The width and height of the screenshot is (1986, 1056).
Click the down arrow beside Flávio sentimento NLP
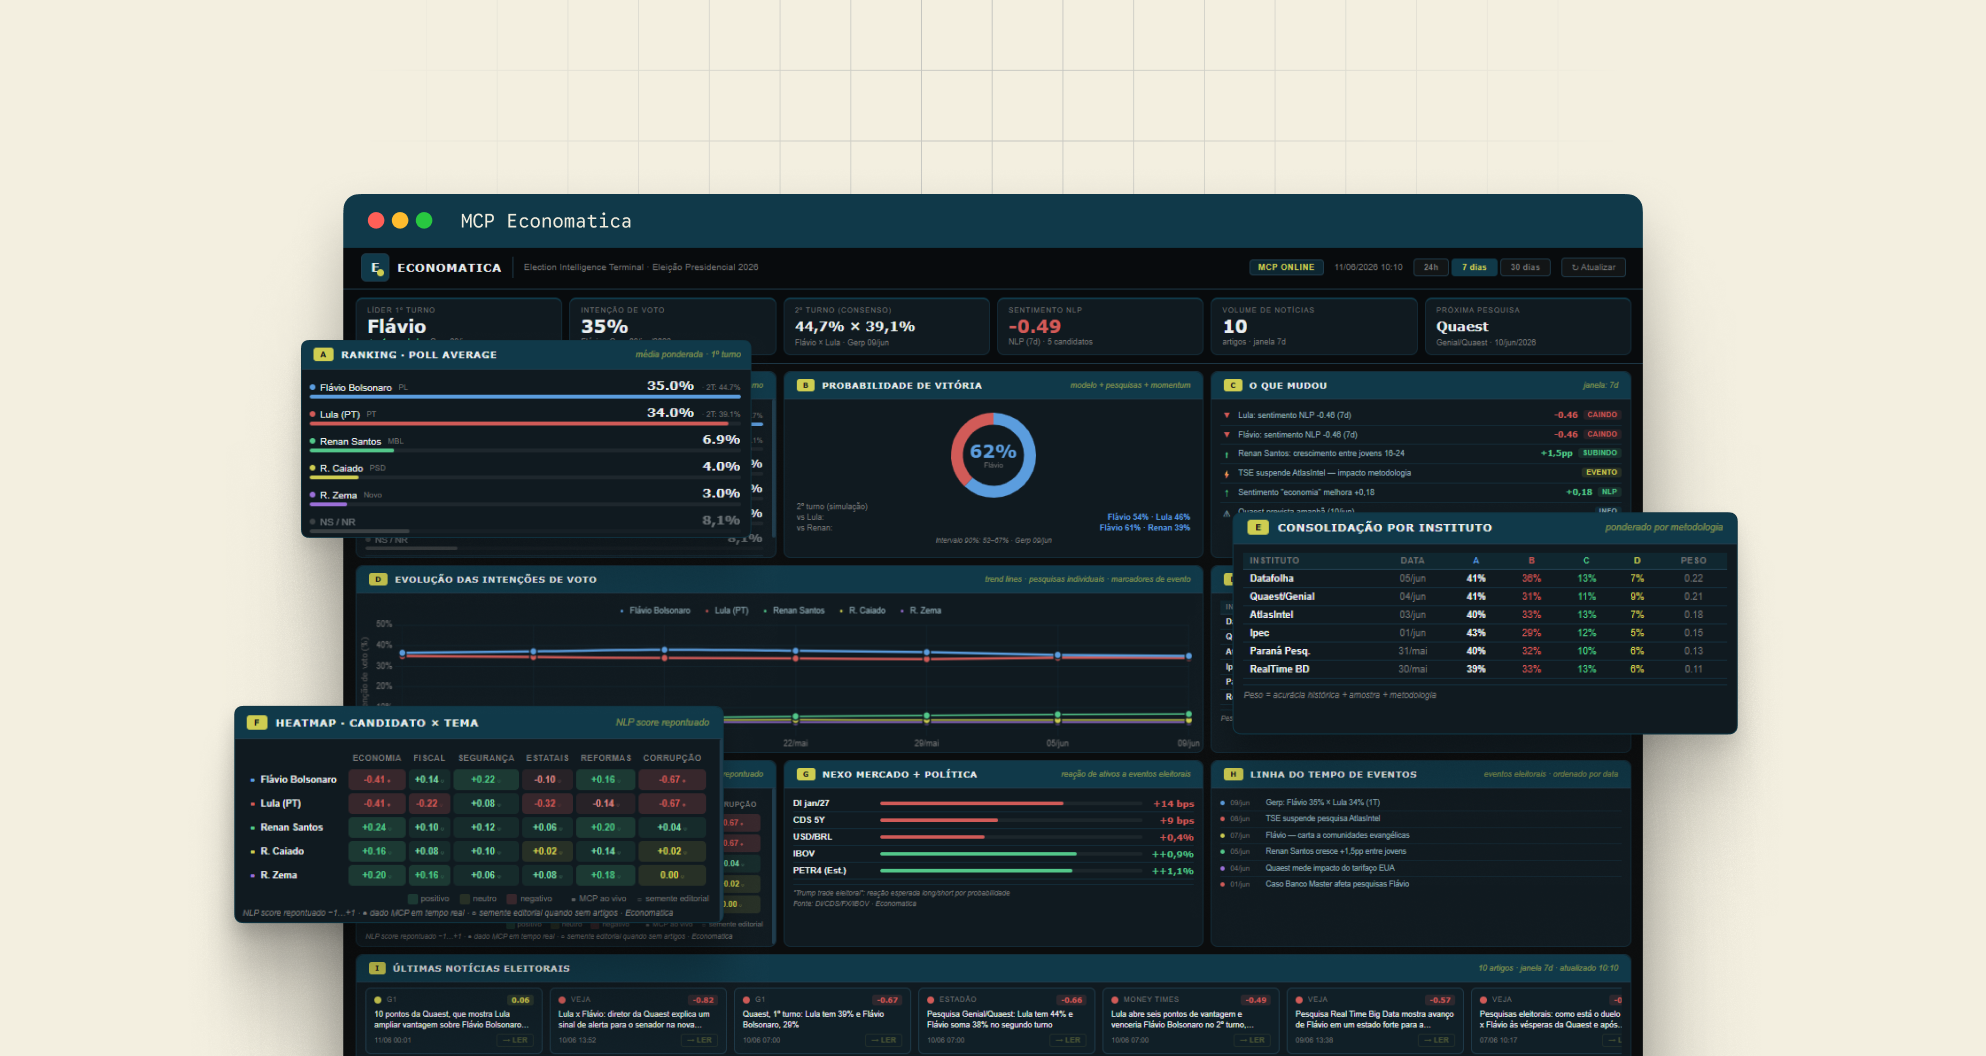tap(1227, 435)
